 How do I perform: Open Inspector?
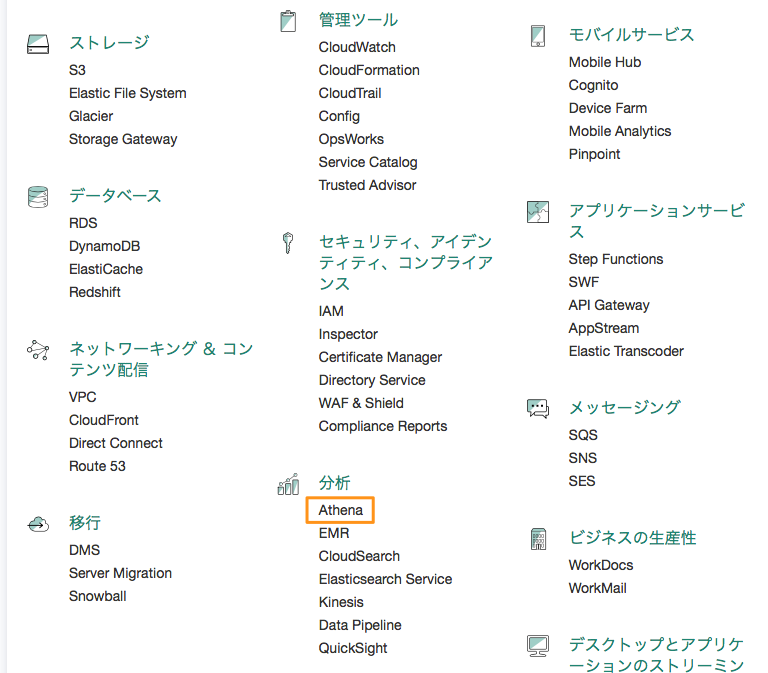click(x=348, y=334)
